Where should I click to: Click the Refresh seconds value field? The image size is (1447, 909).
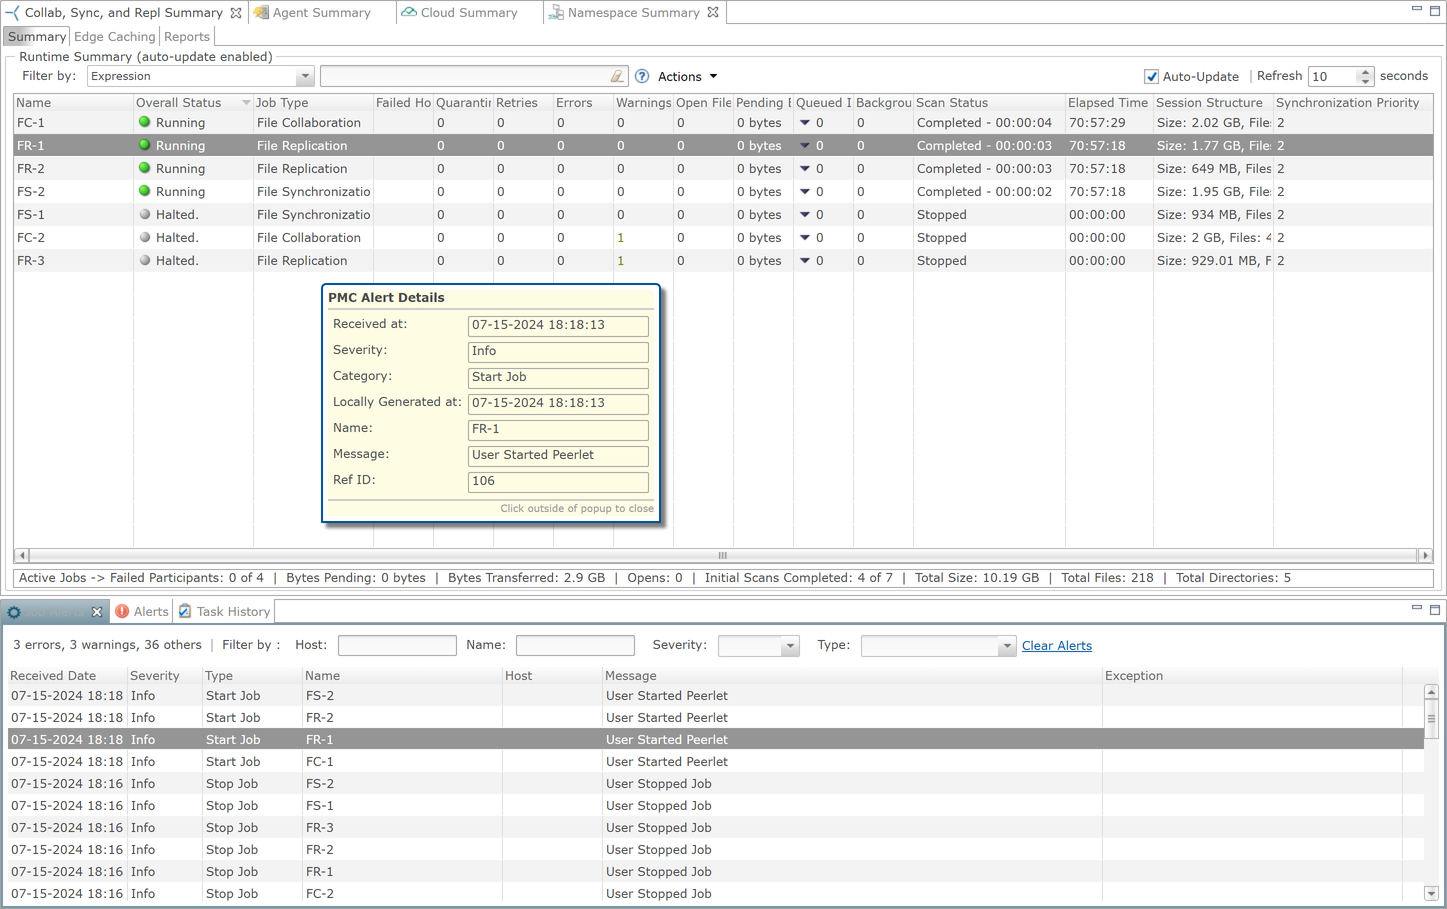coord(1333,77)
